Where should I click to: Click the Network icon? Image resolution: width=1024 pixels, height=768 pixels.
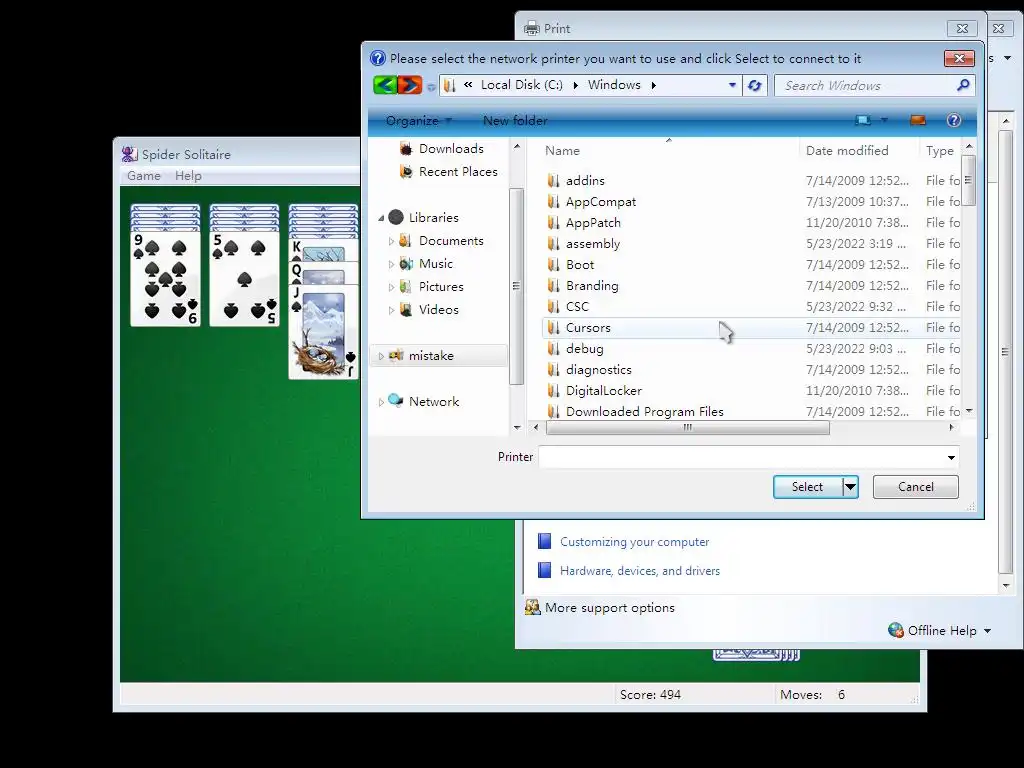(x=396, y=400)
